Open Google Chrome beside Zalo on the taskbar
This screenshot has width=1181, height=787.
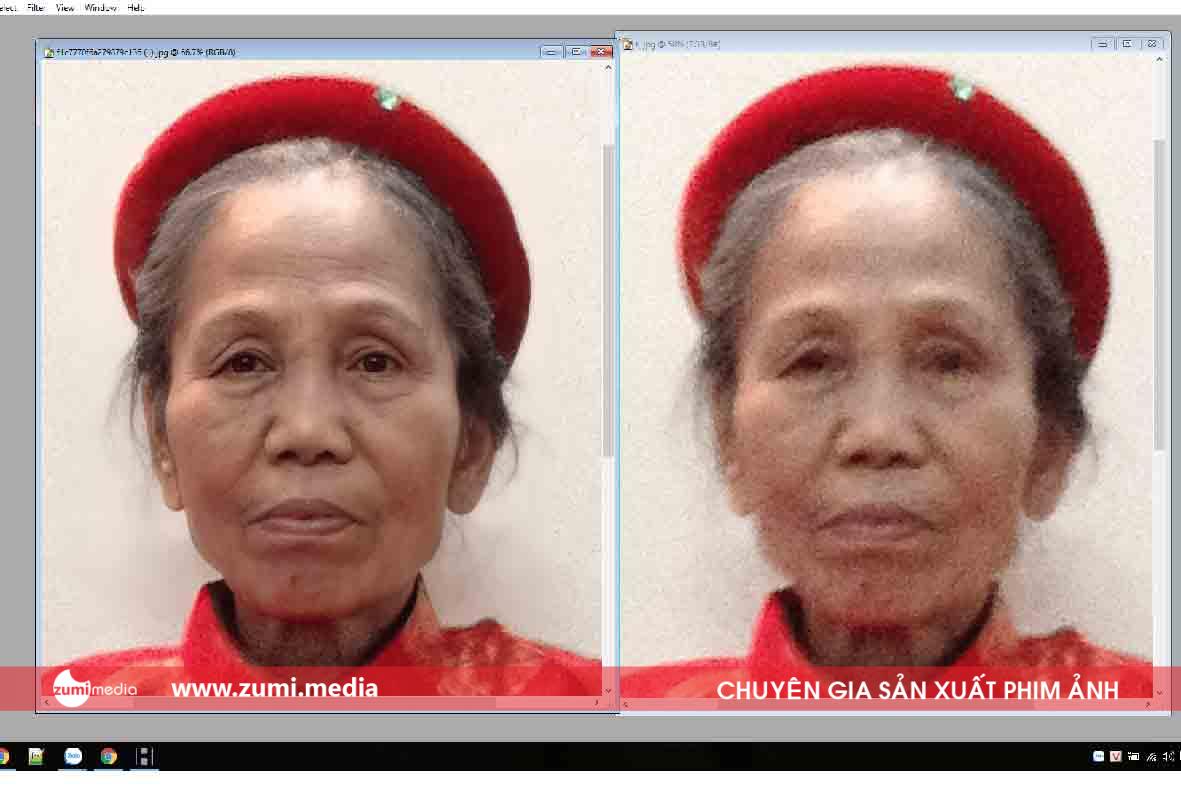pyautogui.click(x=108, y=756)
